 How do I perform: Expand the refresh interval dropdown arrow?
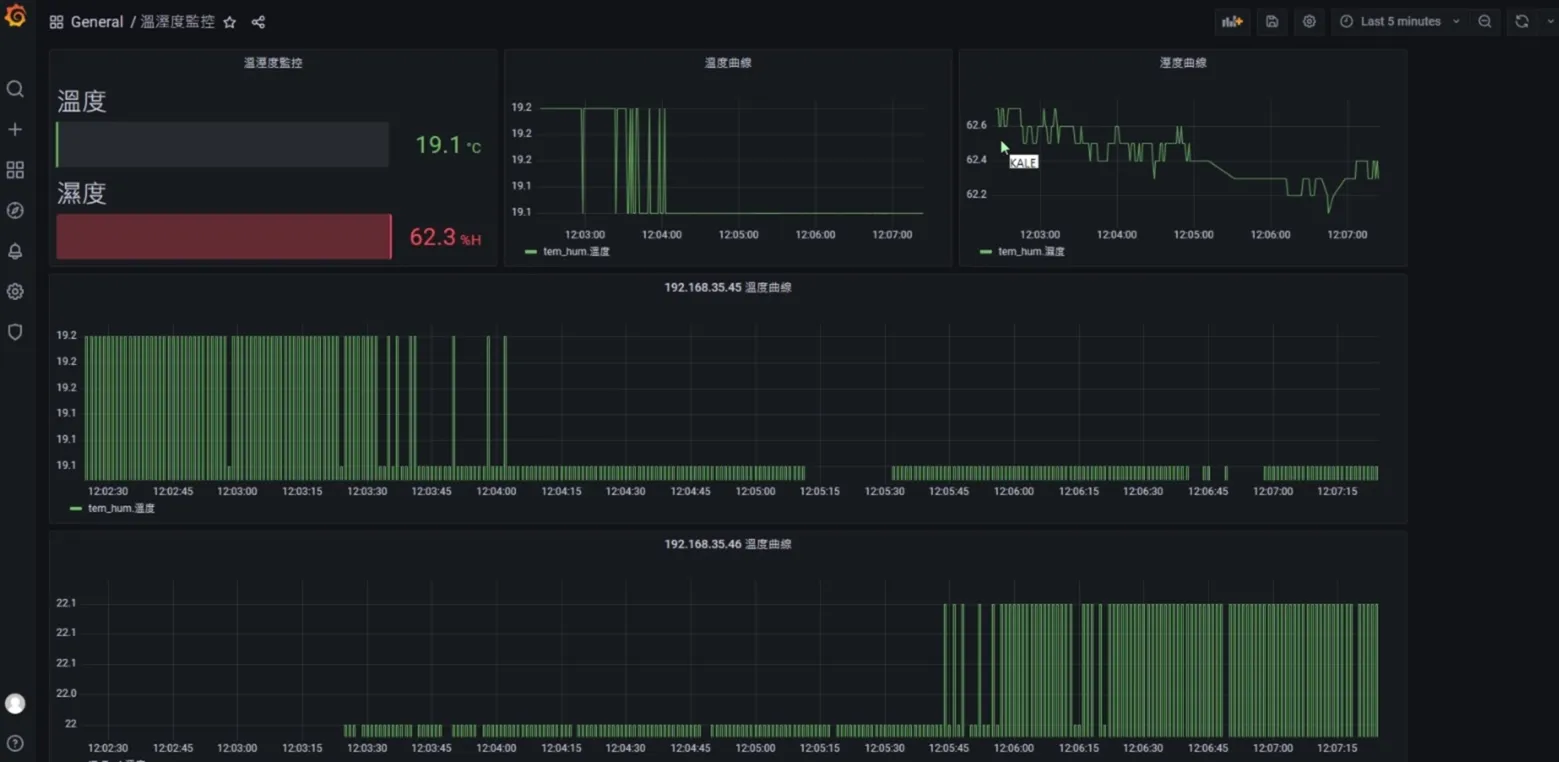click(x=1550, y=21)
